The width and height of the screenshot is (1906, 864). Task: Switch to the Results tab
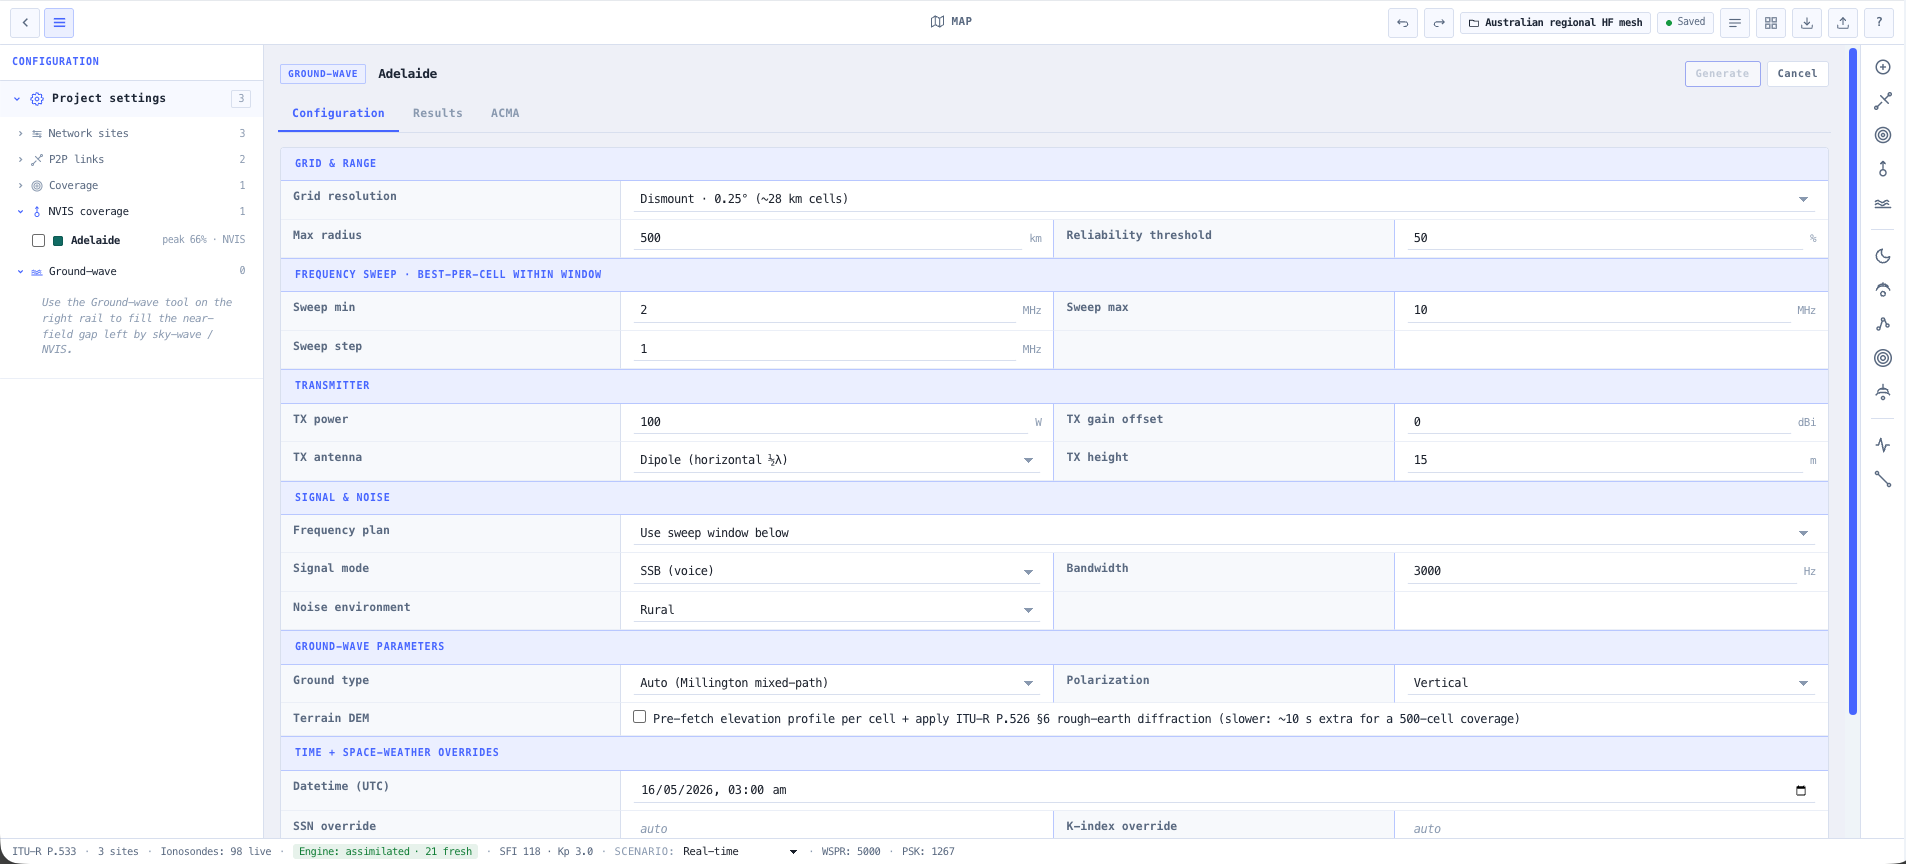[x=438, y=113]
